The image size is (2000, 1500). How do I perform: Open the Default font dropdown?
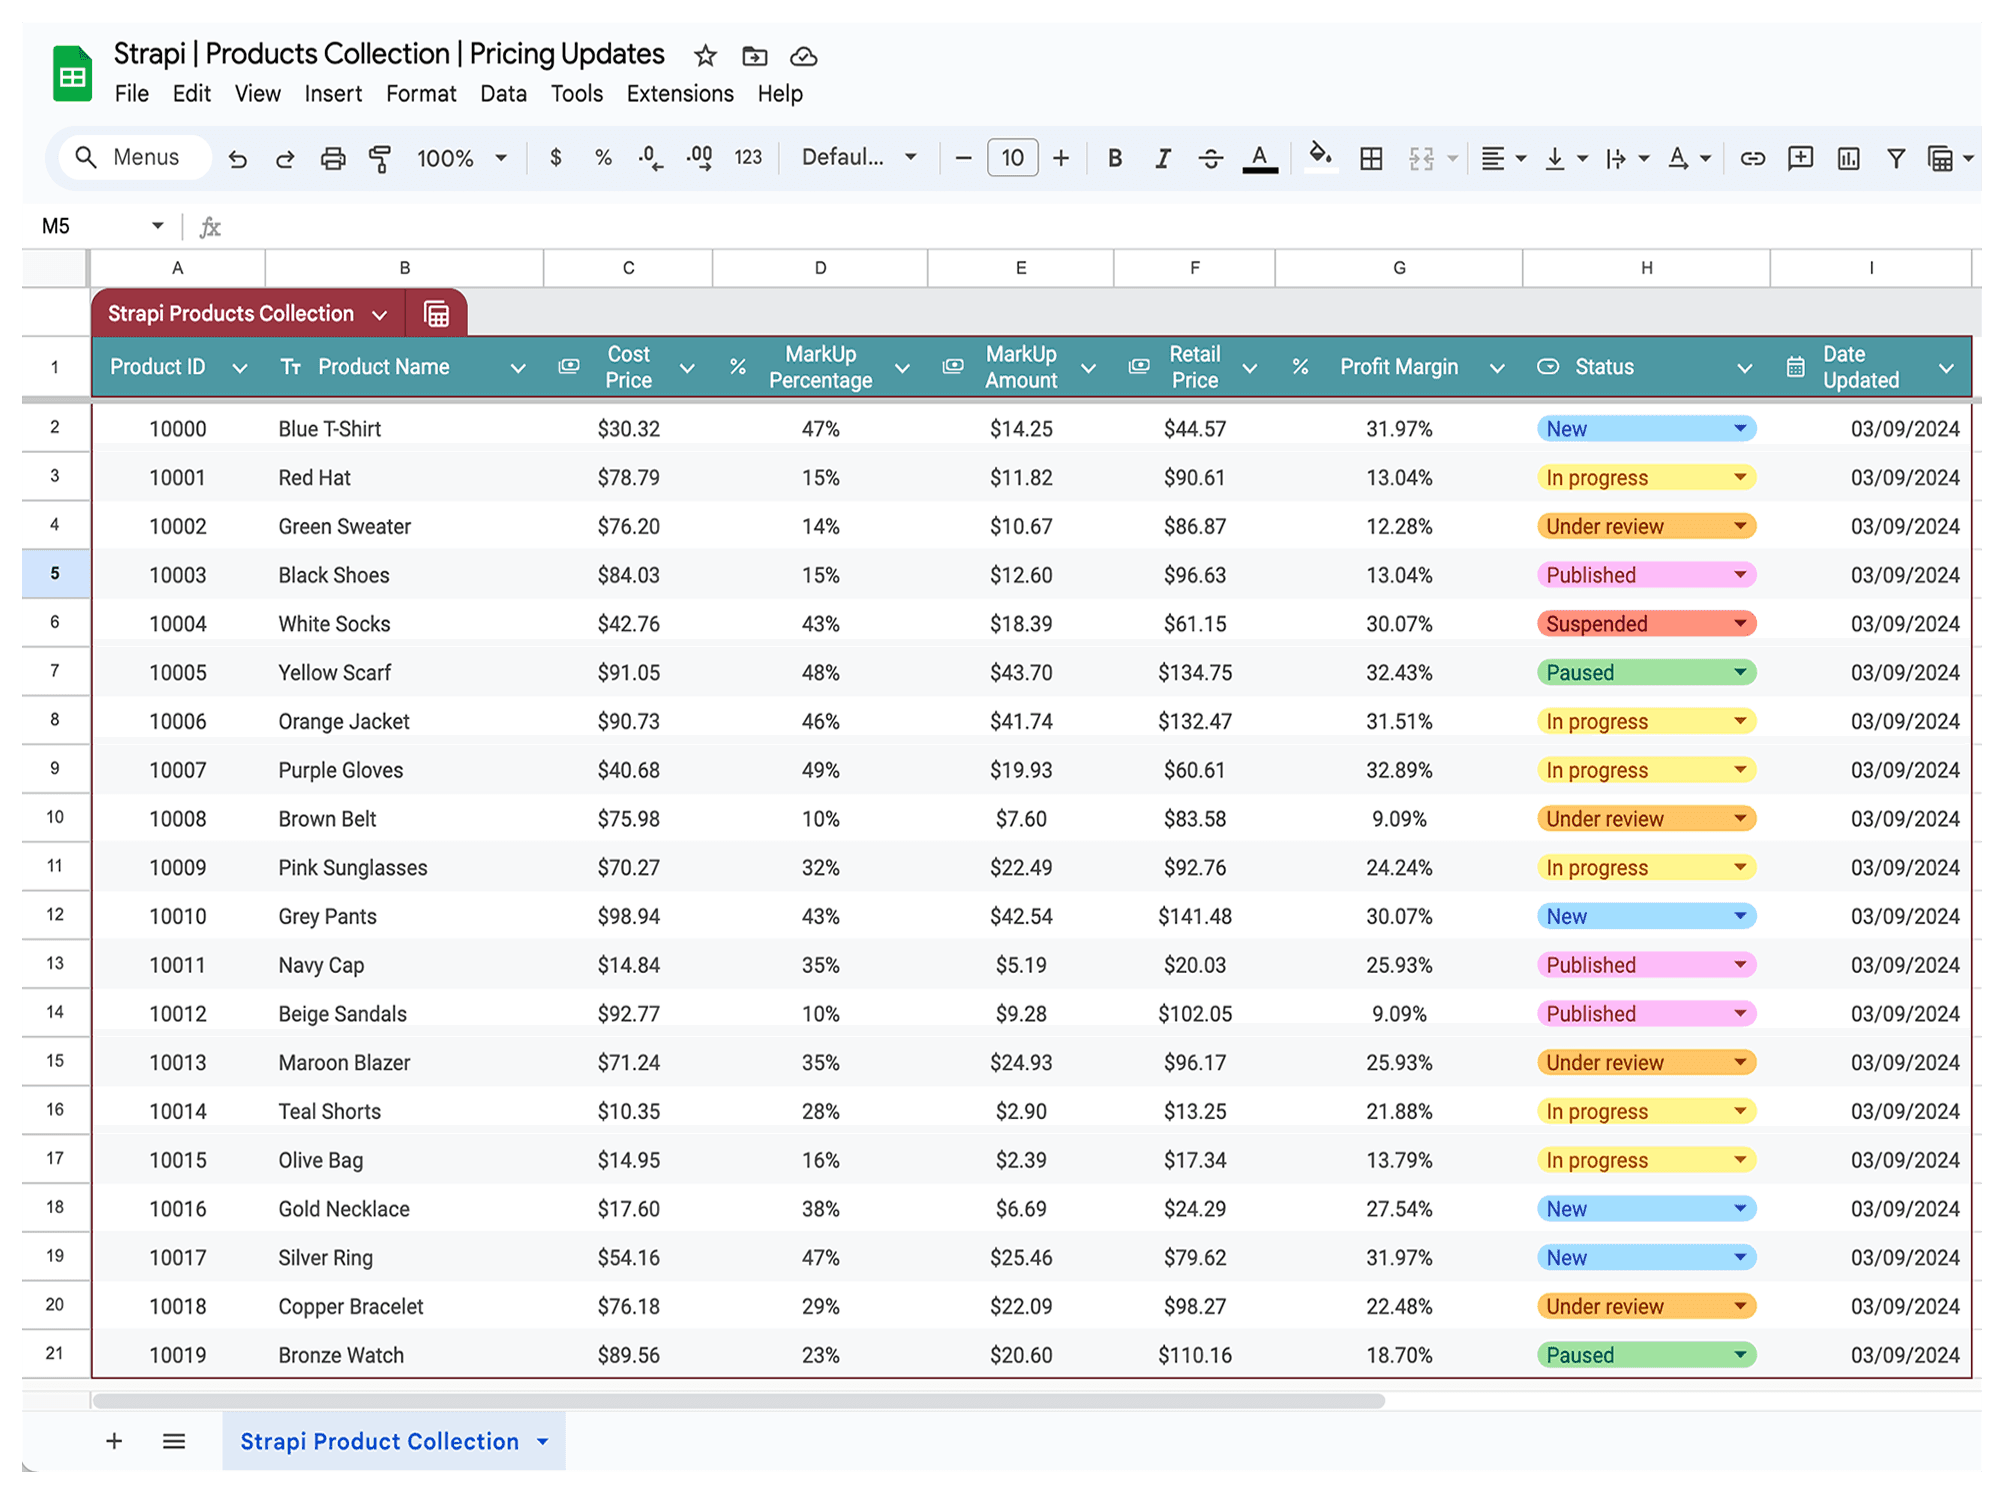coord(859,157)
